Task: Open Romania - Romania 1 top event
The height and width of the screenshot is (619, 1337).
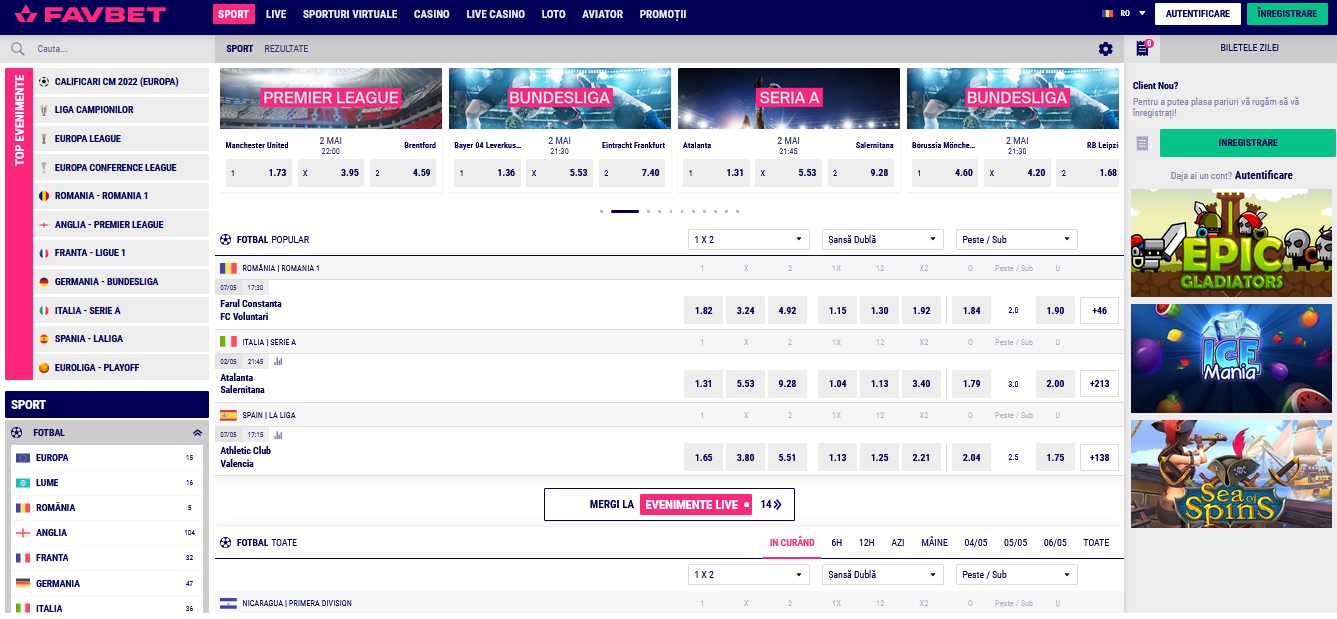Action: [122, 196]
